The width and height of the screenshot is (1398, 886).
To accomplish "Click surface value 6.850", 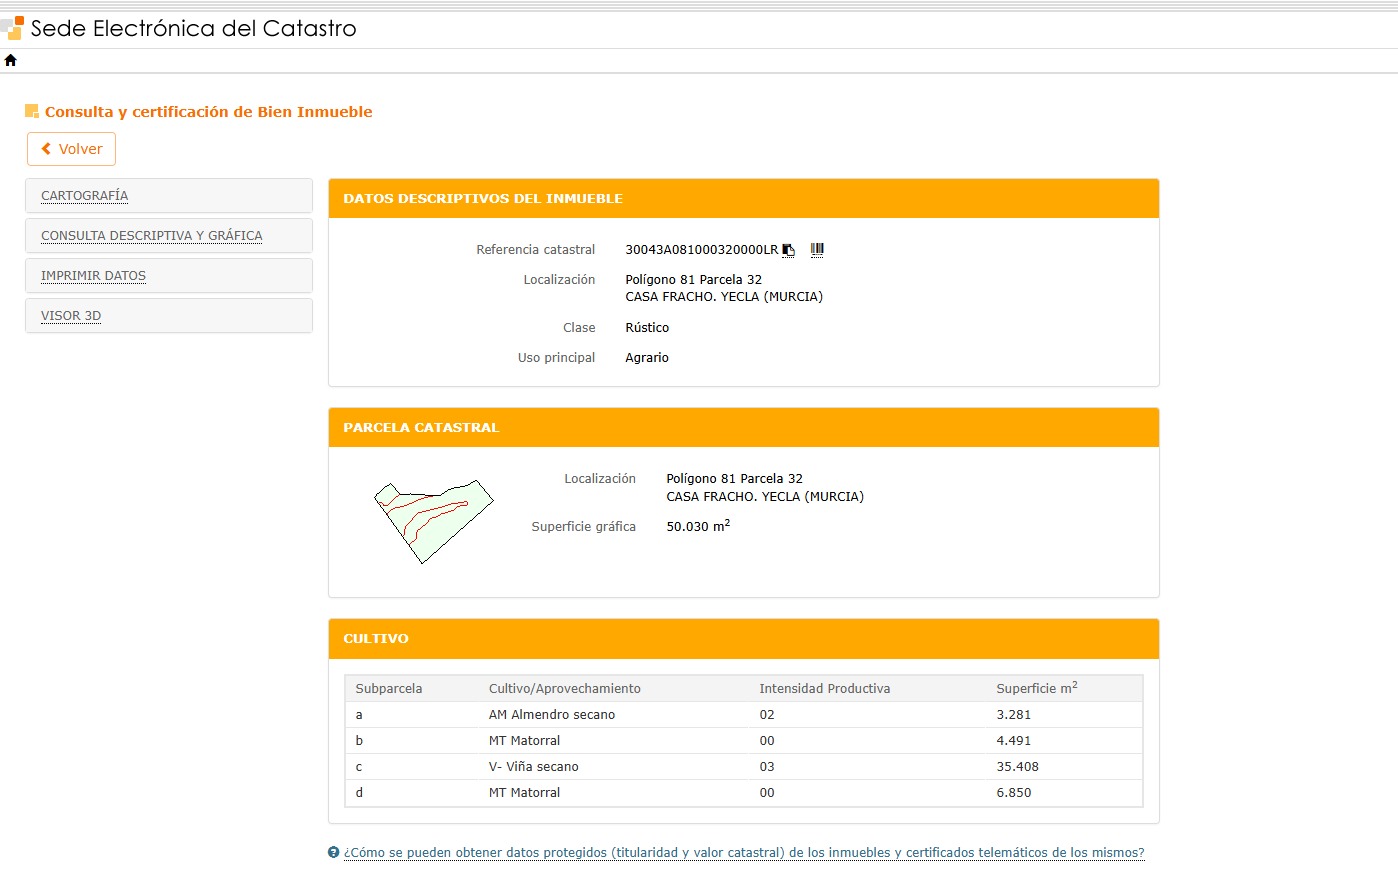I will pyautogui.click(x=1014, y=793).
